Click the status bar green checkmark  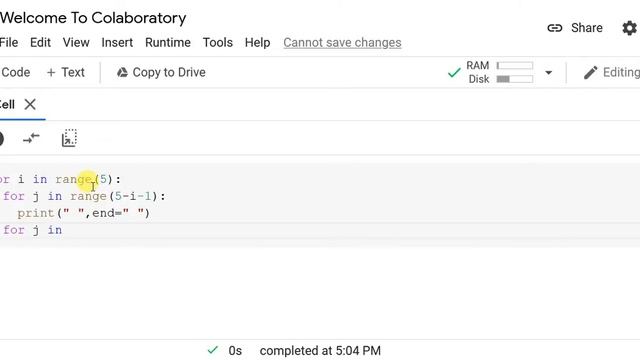pos(213,350)
